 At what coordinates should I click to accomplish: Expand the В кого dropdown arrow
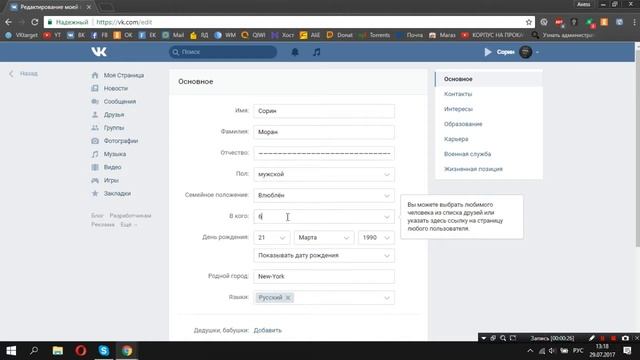(x=387, y=217)
